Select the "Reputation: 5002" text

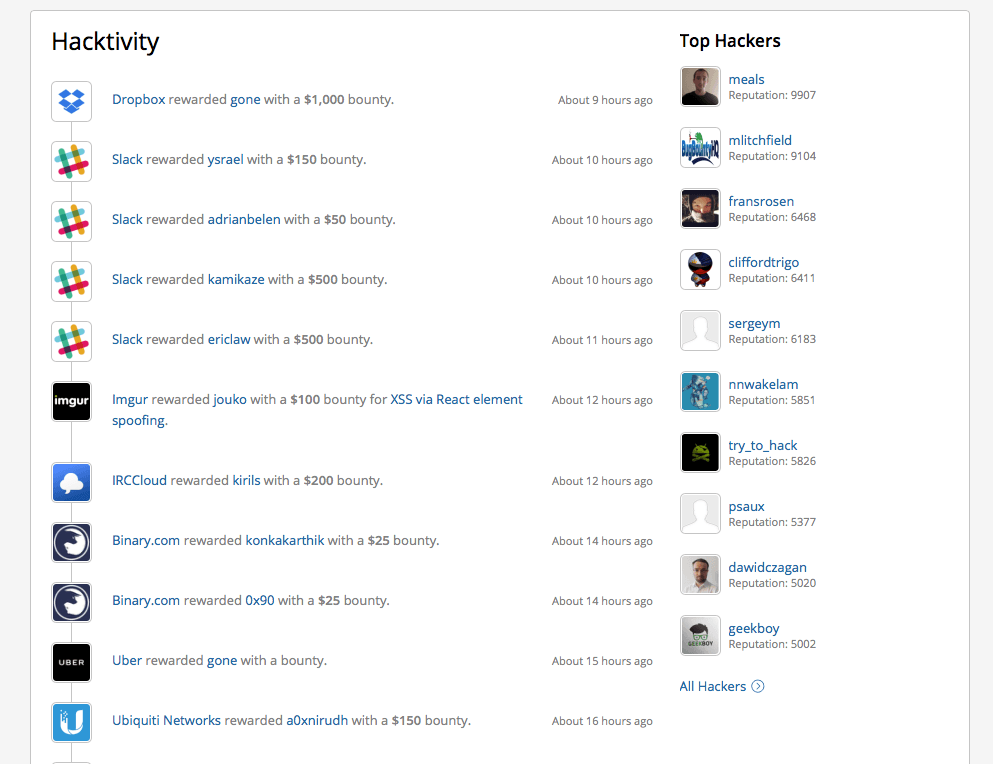[x=772, y=644]
